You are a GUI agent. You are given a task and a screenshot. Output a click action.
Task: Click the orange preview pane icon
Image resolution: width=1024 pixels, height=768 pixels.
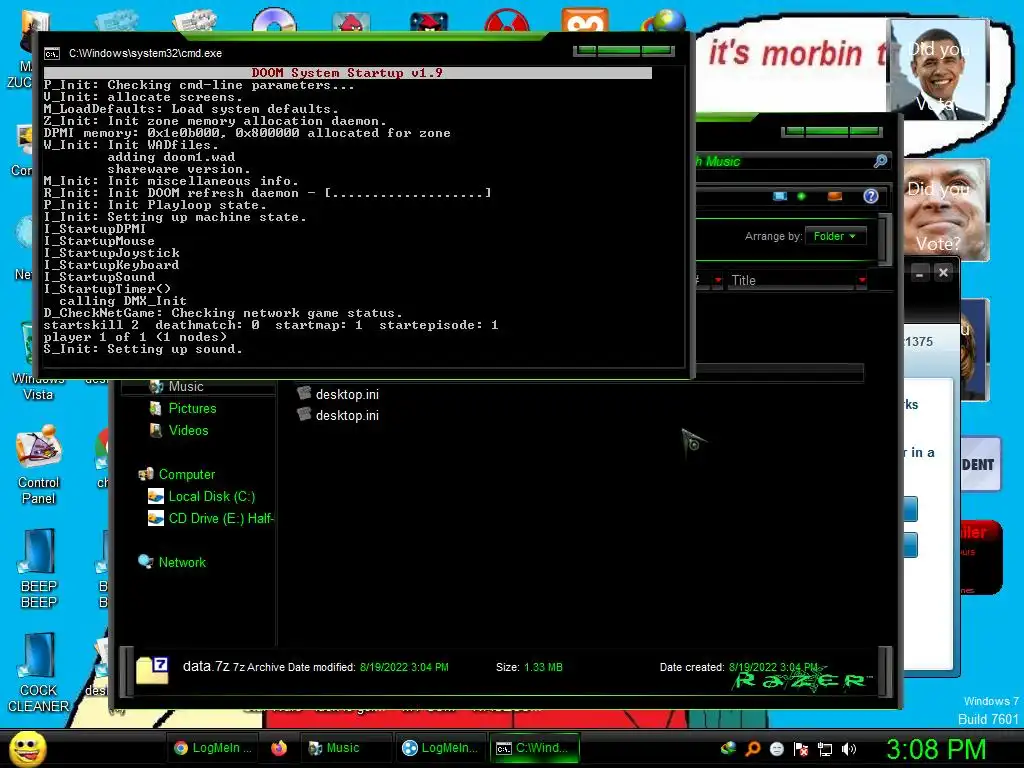click(835, 196)
